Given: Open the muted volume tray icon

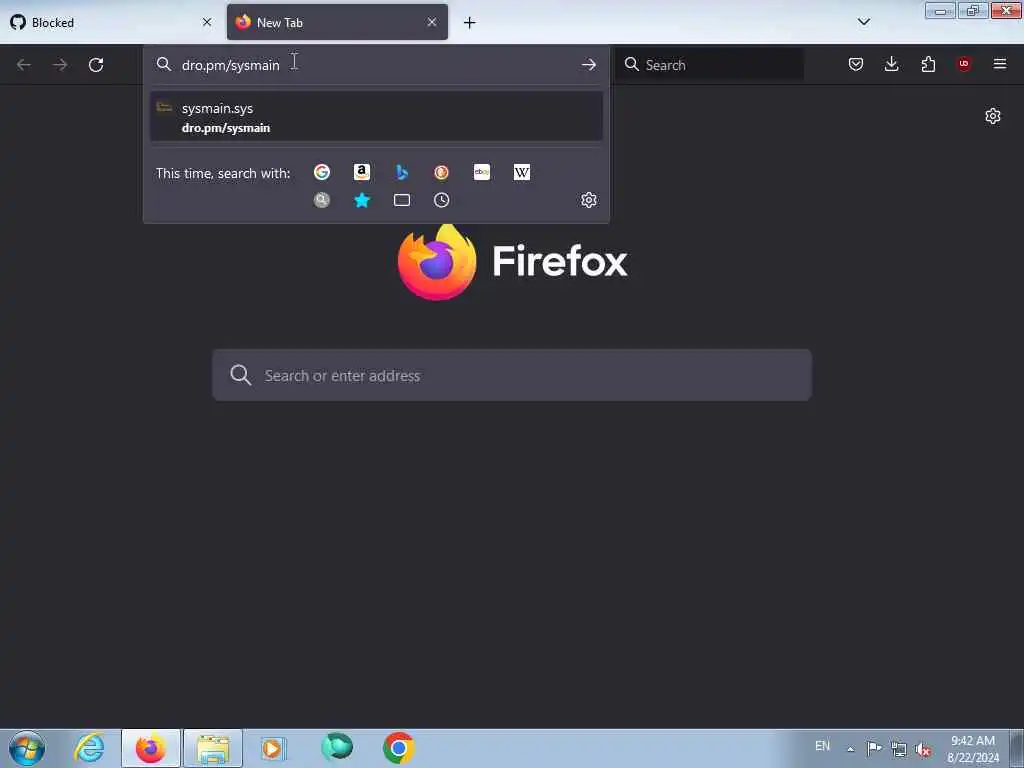Looking at the screenshot, I should click(x=923, y=749).
